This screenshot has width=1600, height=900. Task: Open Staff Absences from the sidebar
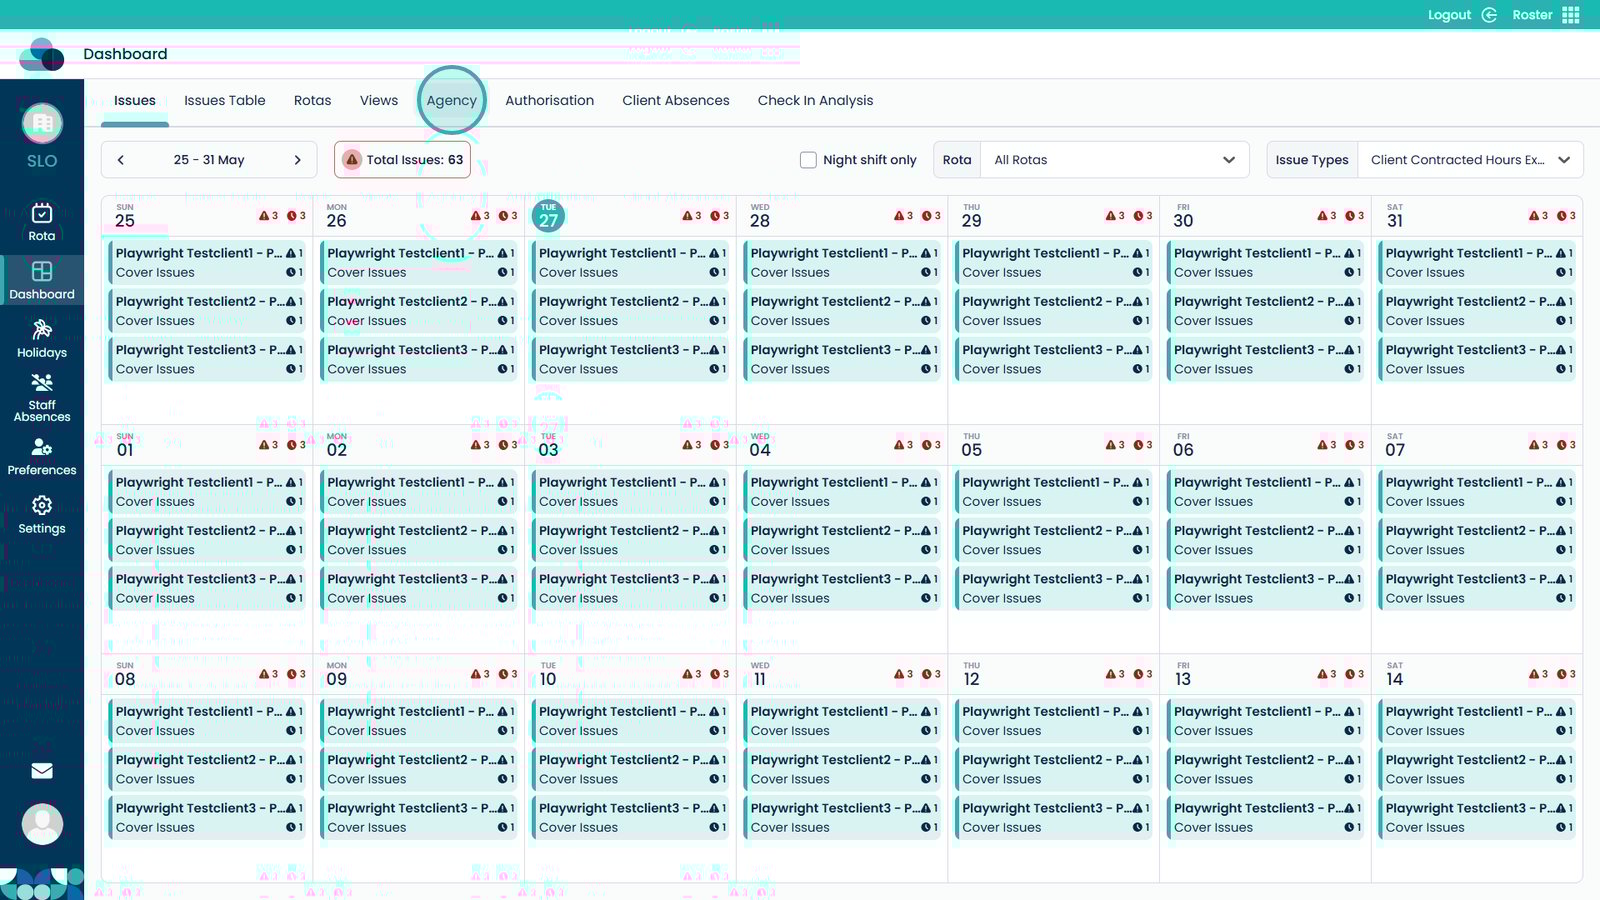pyautogui.click(x=42, y=384)
